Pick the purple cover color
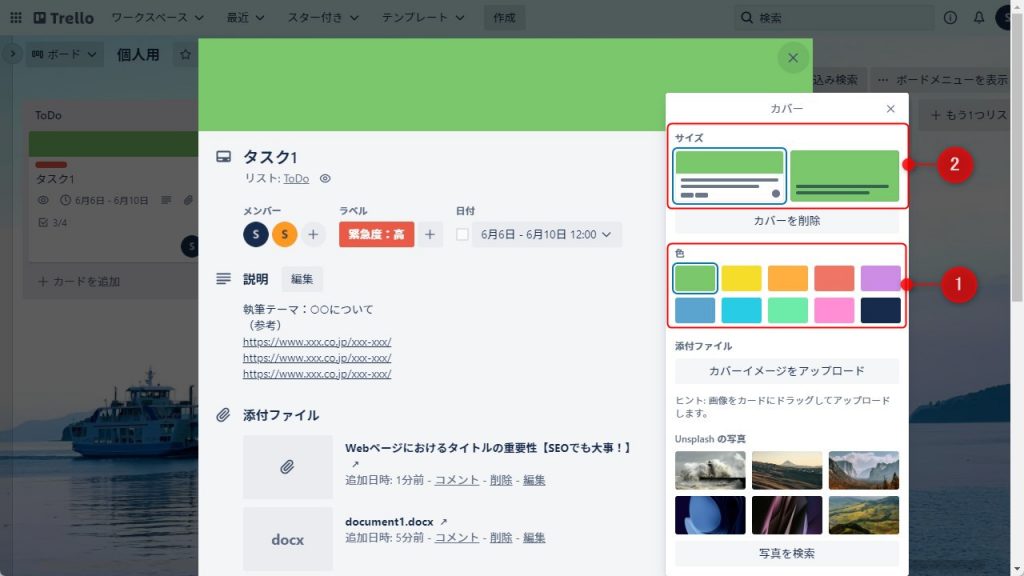Viewport: 1024px width, 576px height. (x=880, y=278)
